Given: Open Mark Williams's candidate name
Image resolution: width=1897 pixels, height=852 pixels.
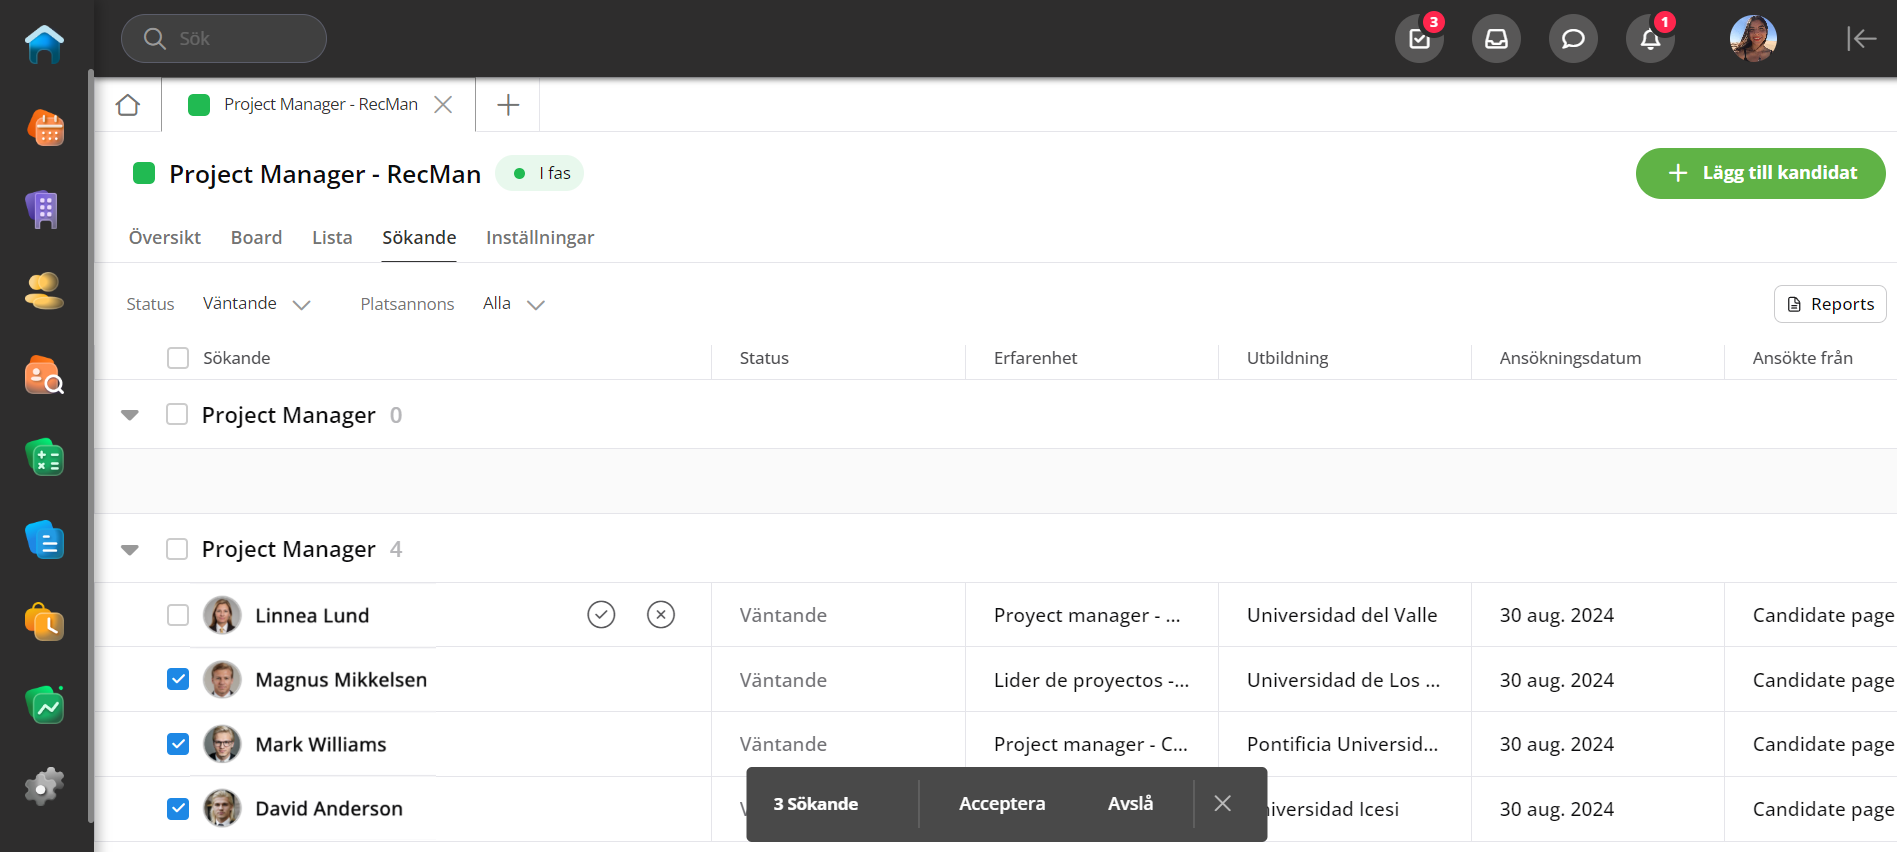Looking at the screenshot, I should click(x=321, y=744).
